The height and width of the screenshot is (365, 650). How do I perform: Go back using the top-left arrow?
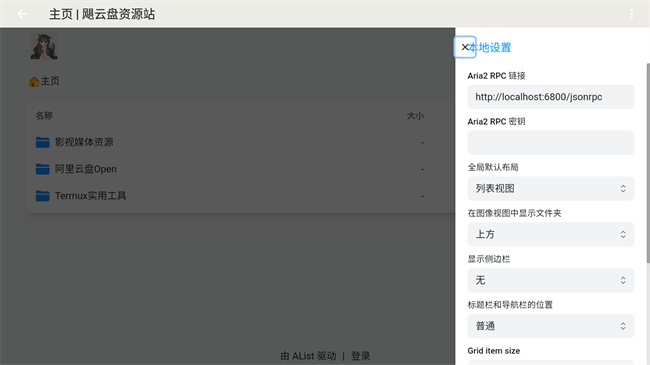(x=22, y=14)
